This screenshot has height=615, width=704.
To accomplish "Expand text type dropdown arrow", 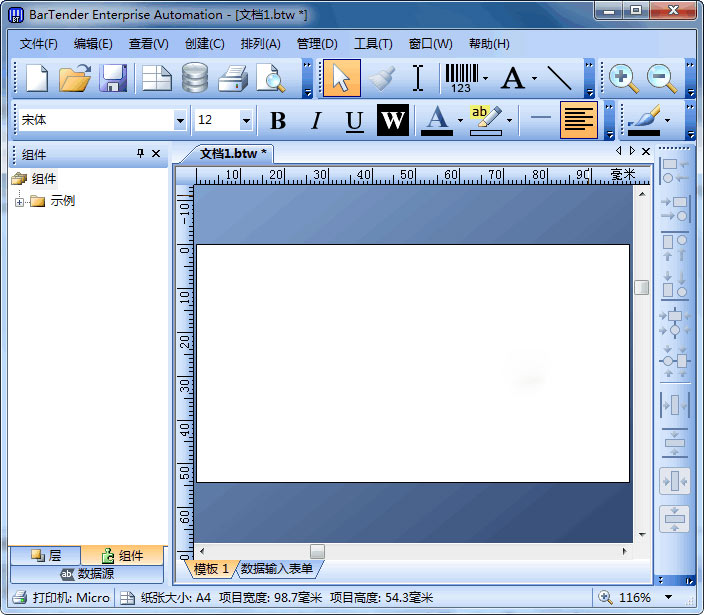I will click(534, 79).
